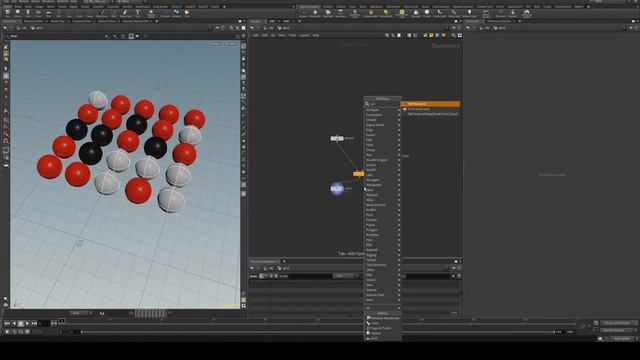Pick Grid from TAB menu history
Image resolution: width=640 pixels, height=360 pixels.
[382, 338]
